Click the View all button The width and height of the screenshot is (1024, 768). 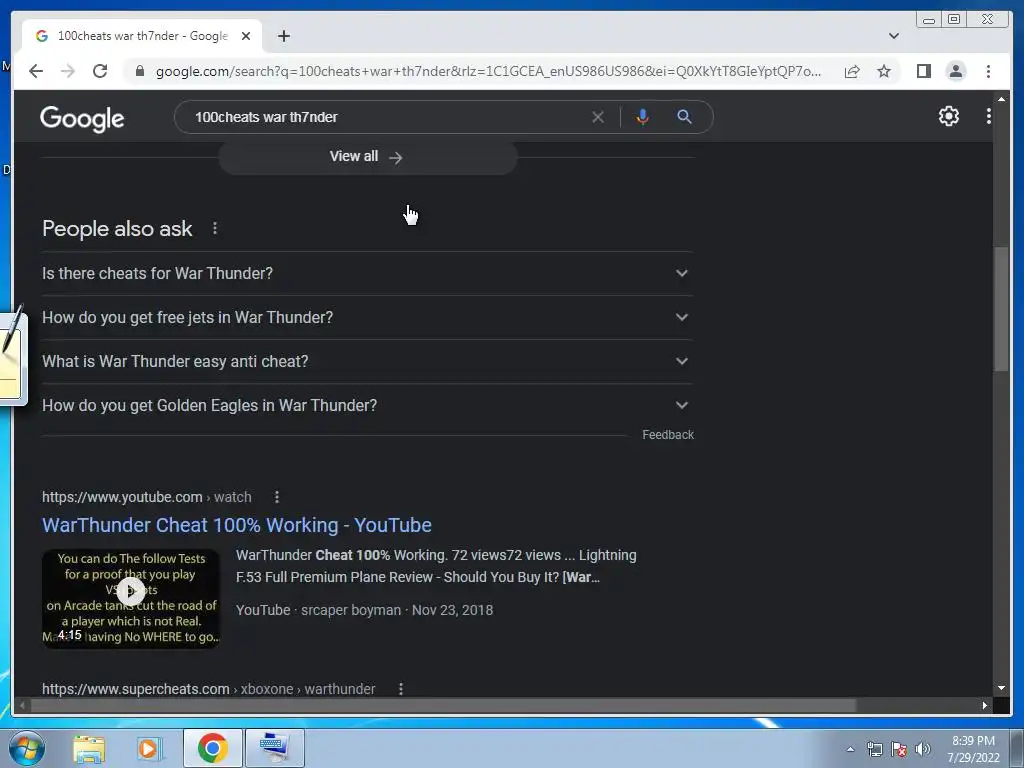click(367, 157)
